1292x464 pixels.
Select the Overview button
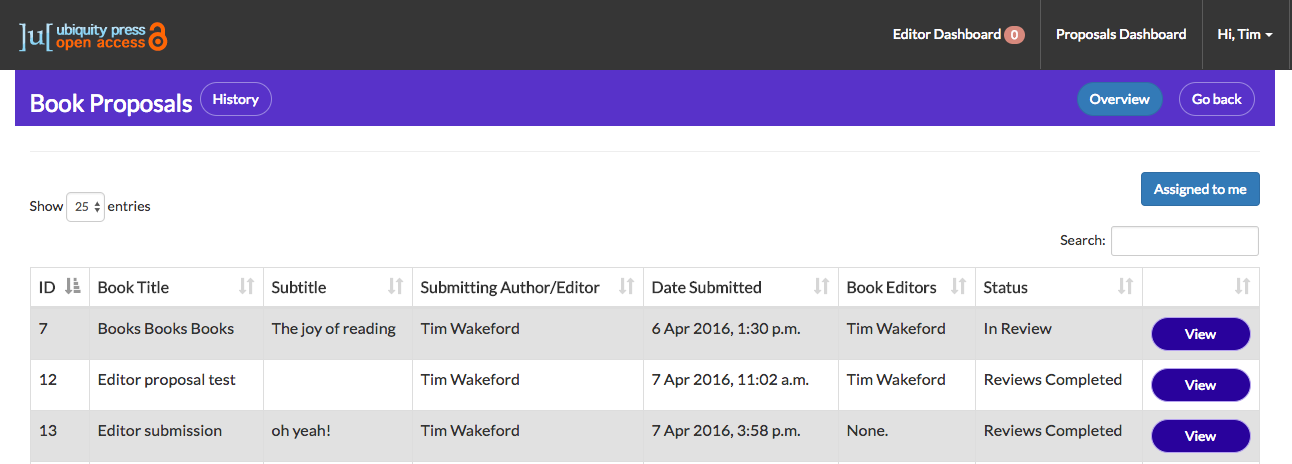[x=1119, y=99]
